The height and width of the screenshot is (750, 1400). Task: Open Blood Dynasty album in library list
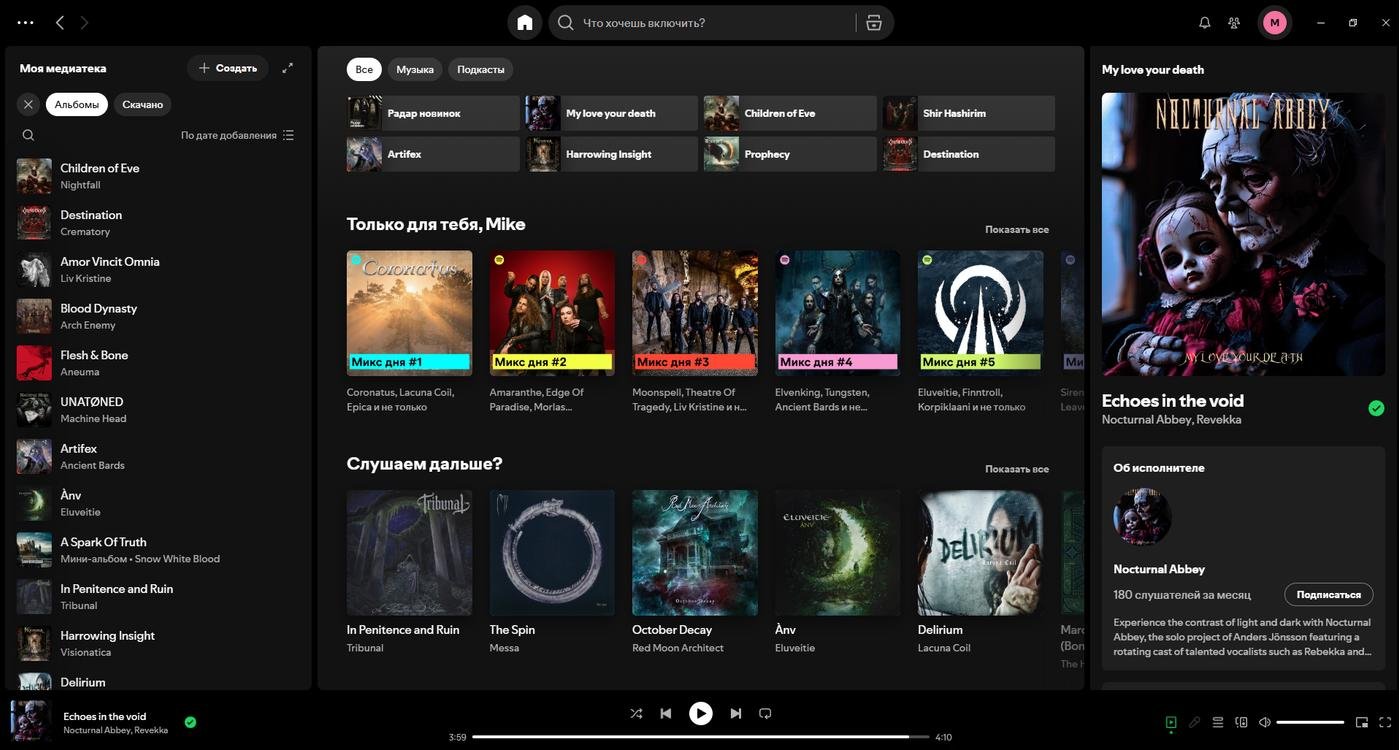pos(160,316)
